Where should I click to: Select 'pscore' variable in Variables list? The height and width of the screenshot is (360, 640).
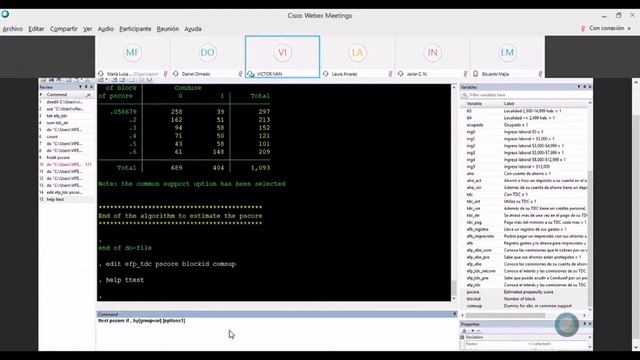tap(524, 292)
